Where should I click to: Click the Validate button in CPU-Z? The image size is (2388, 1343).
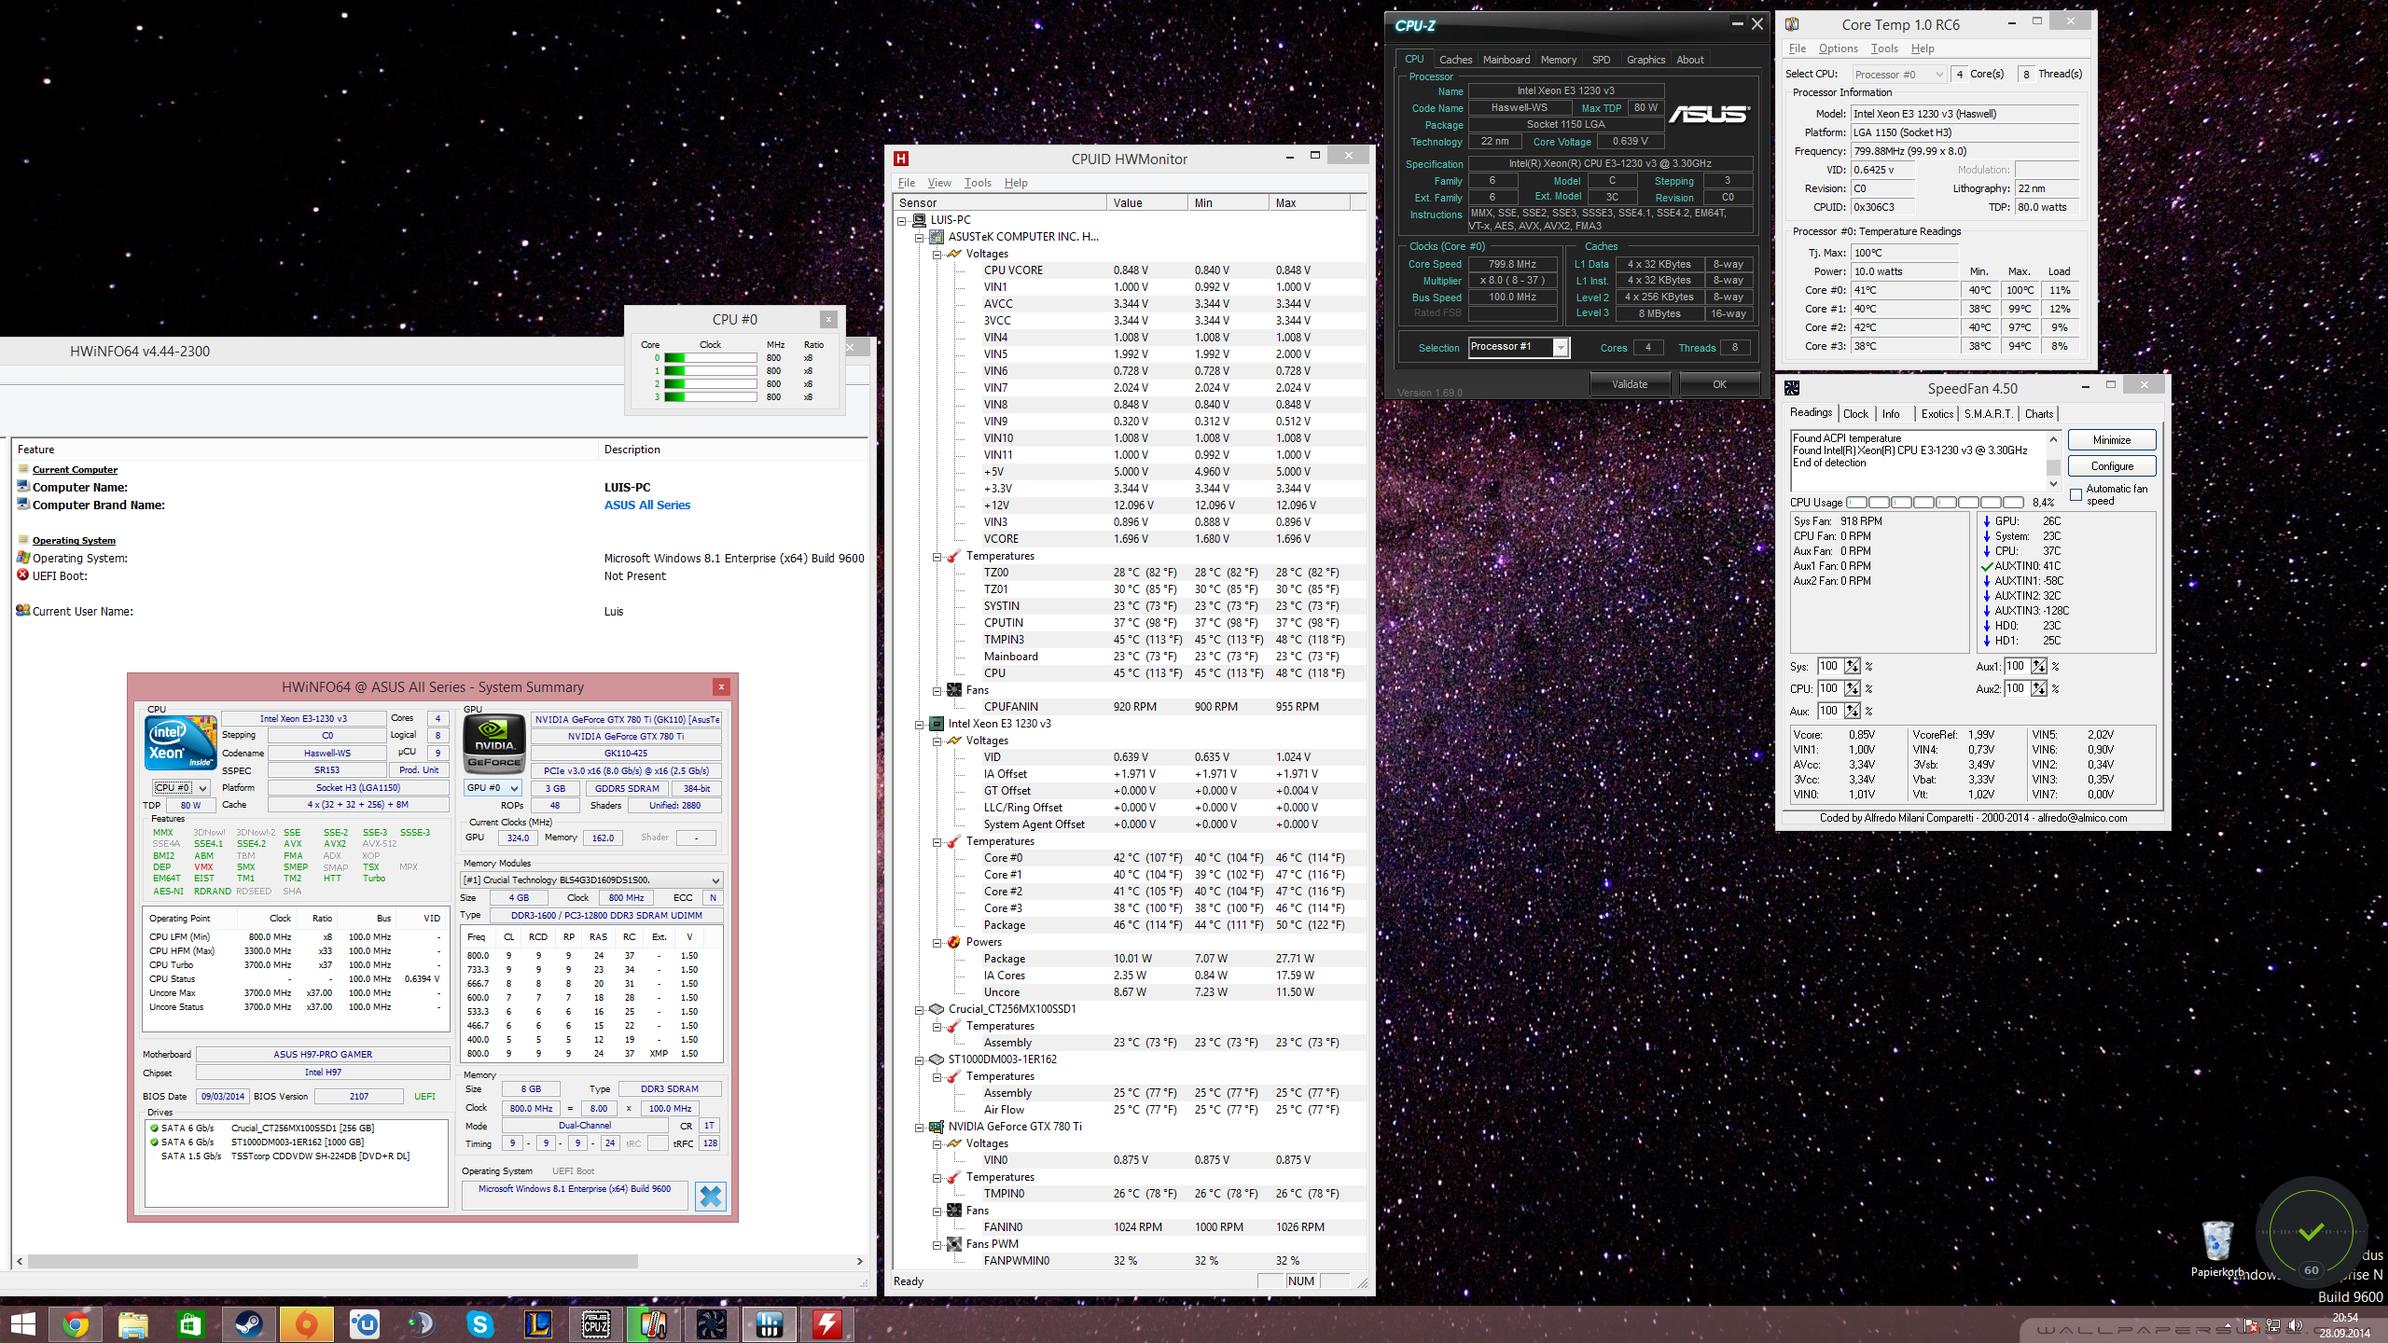coord(1629,384)
